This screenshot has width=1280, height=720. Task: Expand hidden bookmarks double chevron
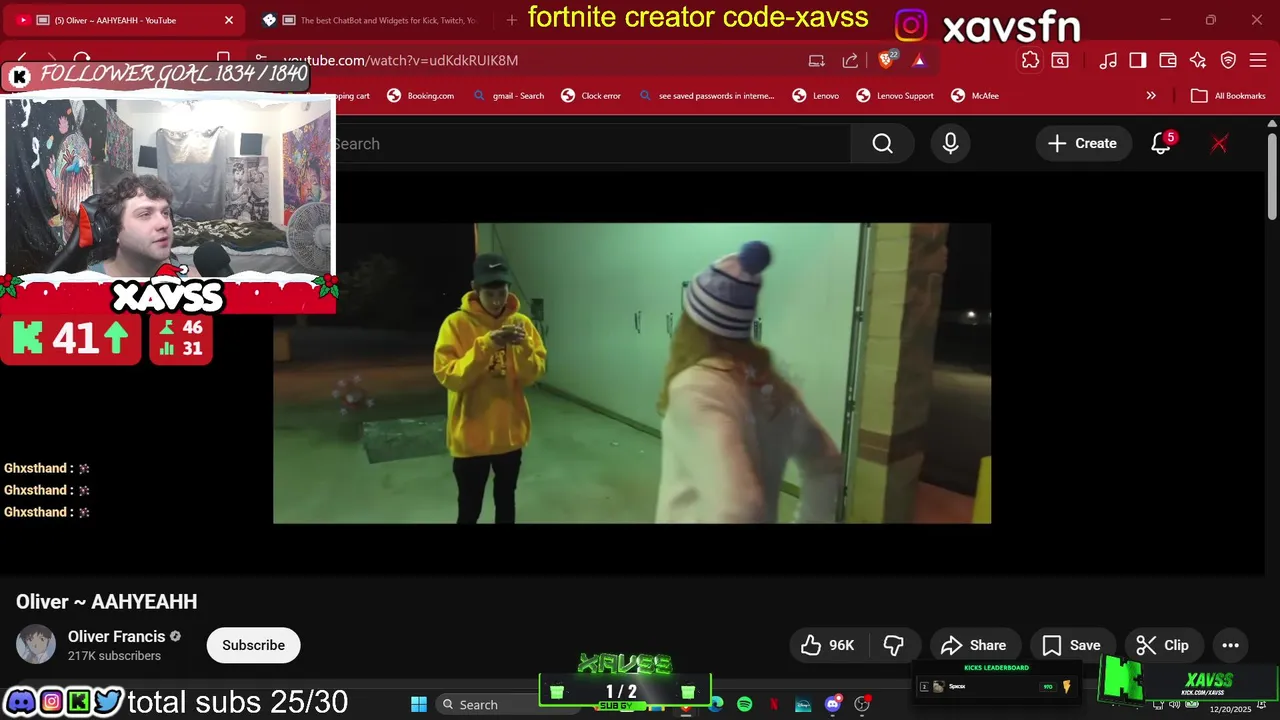coord(1151,96)
